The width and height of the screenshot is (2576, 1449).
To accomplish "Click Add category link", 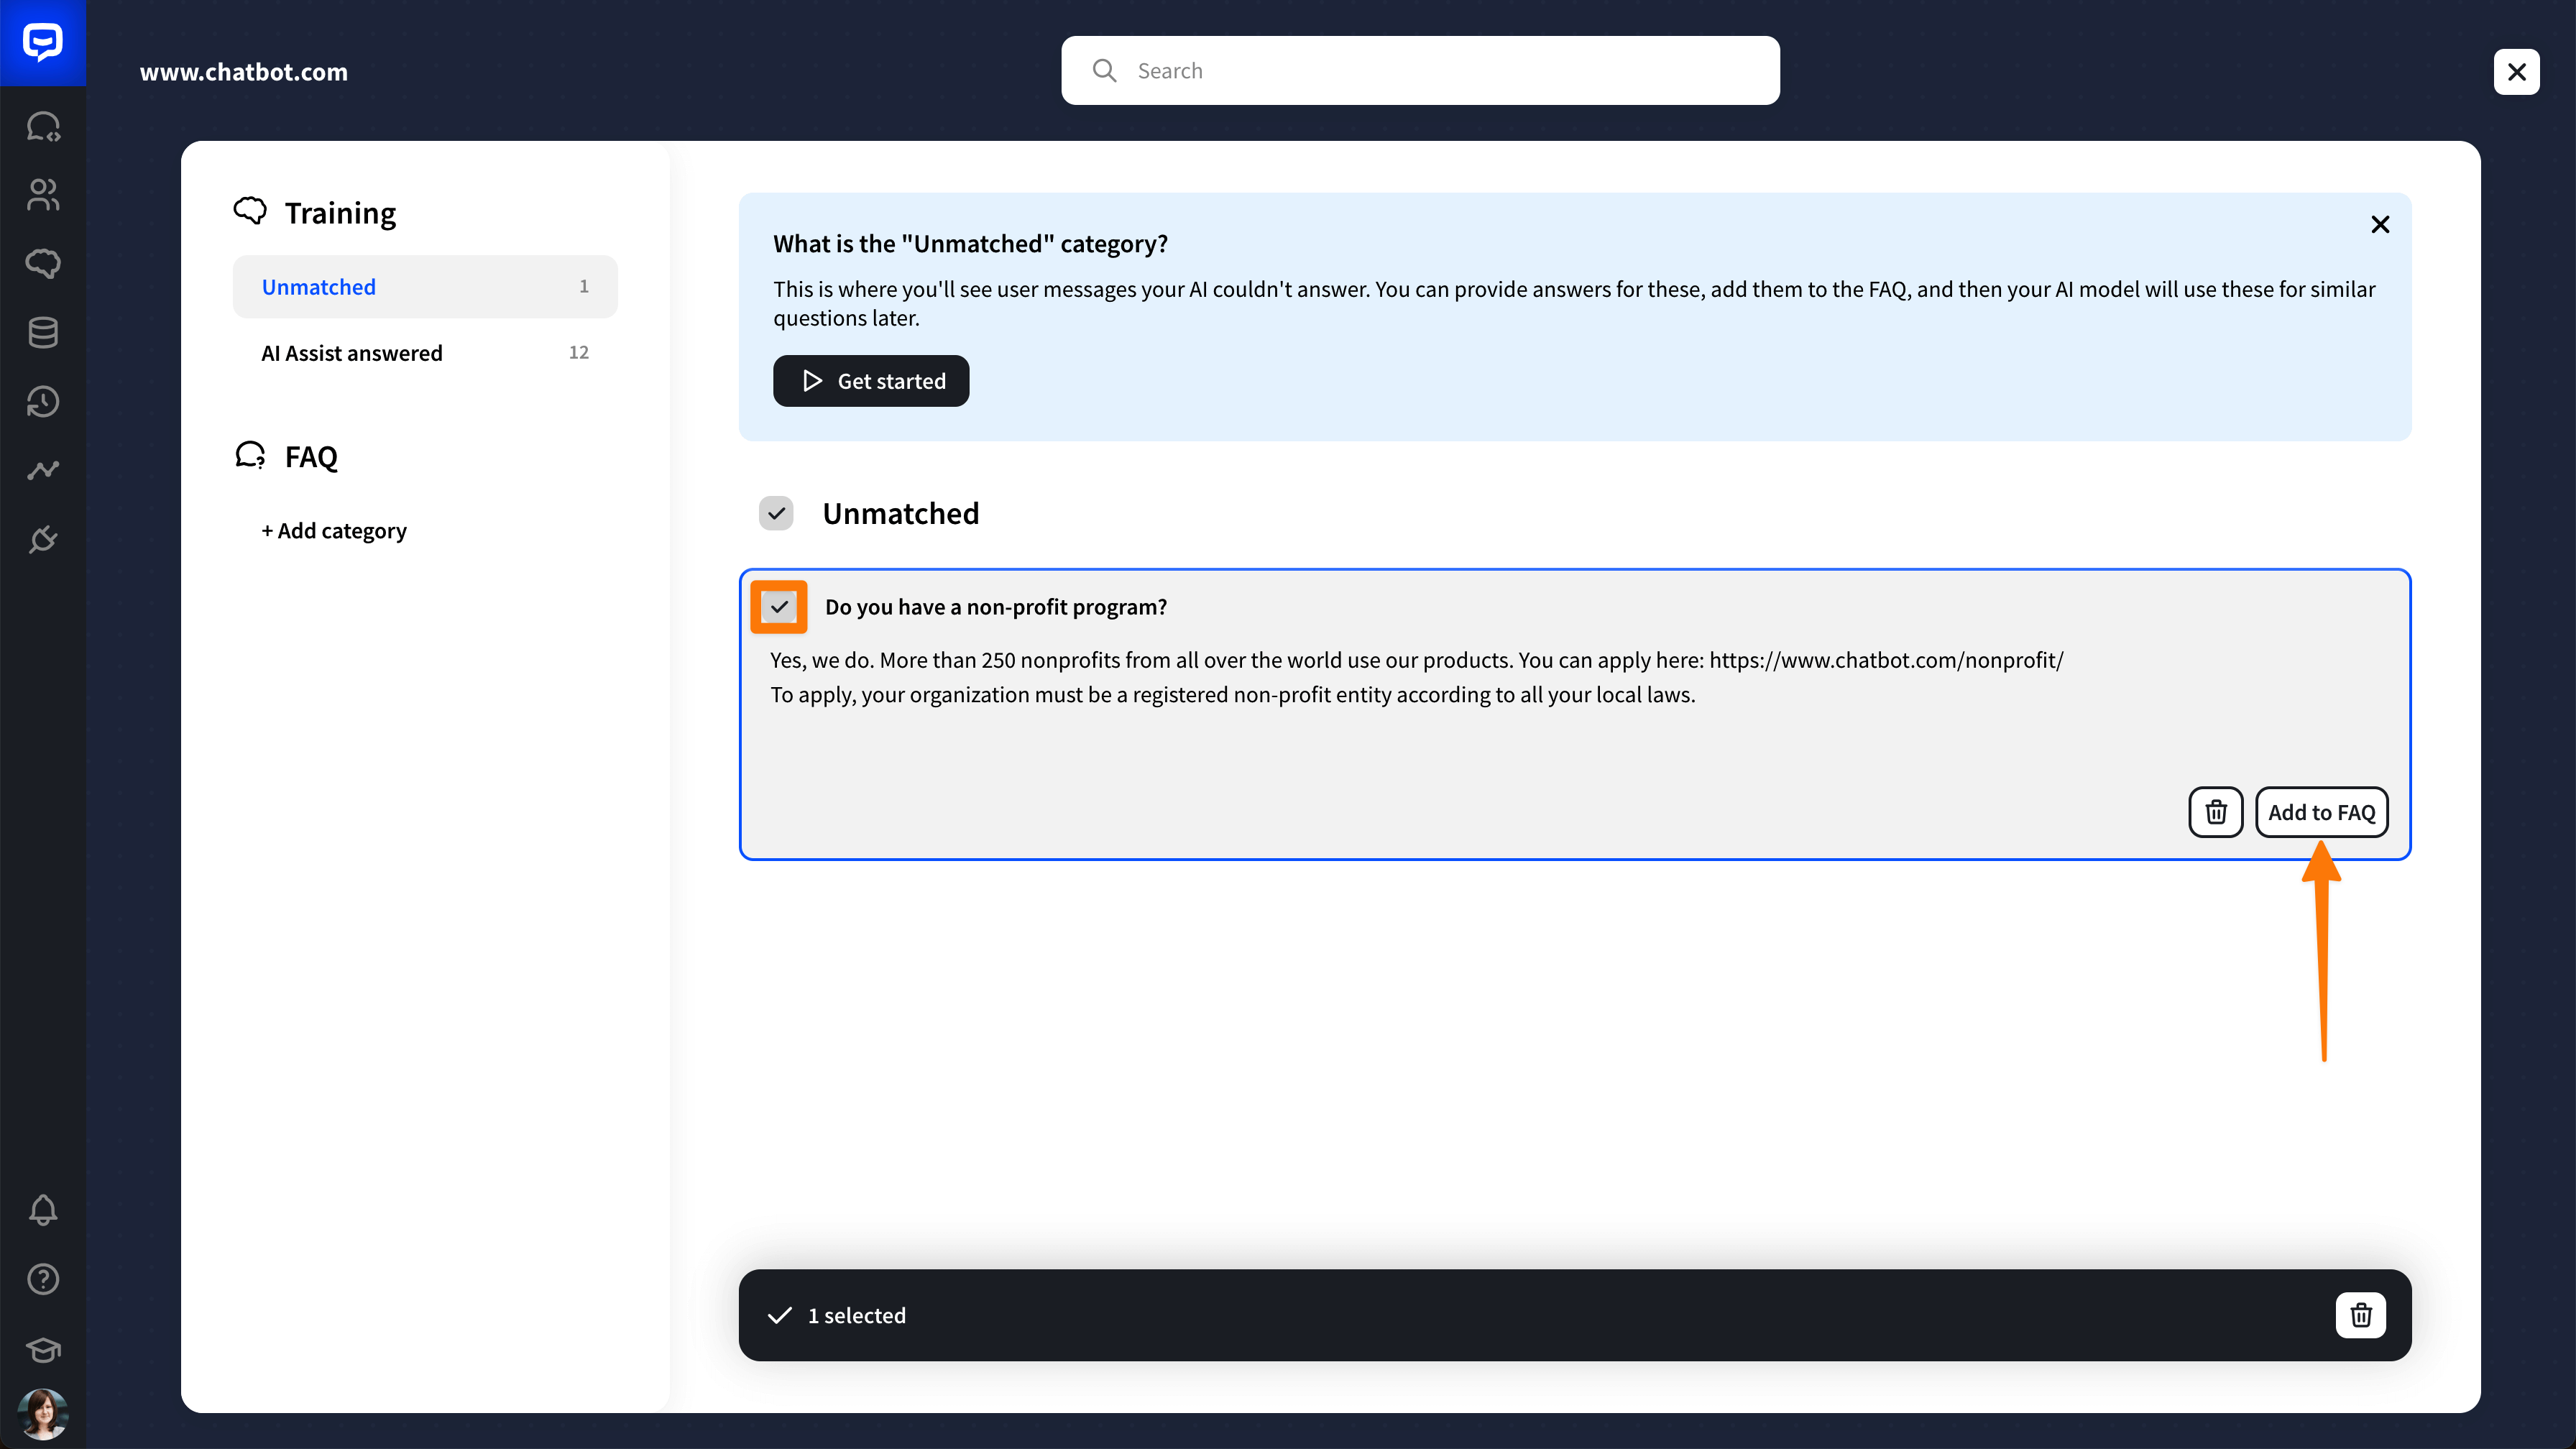I will 334,531.
